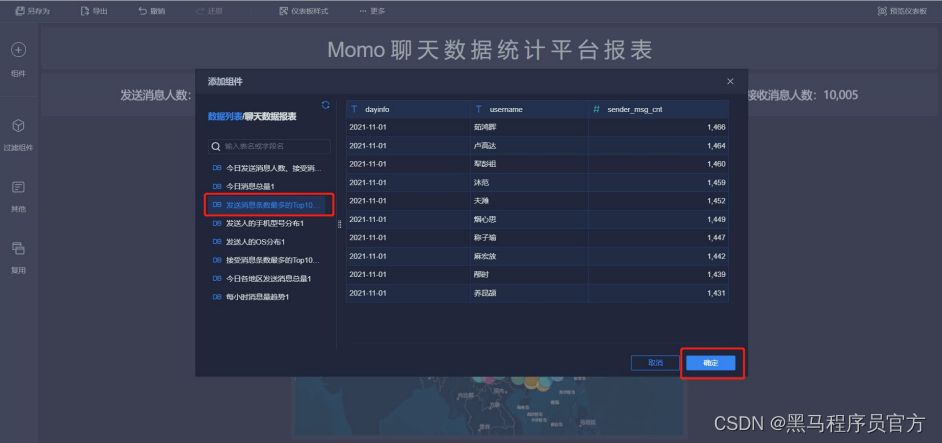
Task: Click the 确定 confirm button
Action: click(x=711, y=363)
